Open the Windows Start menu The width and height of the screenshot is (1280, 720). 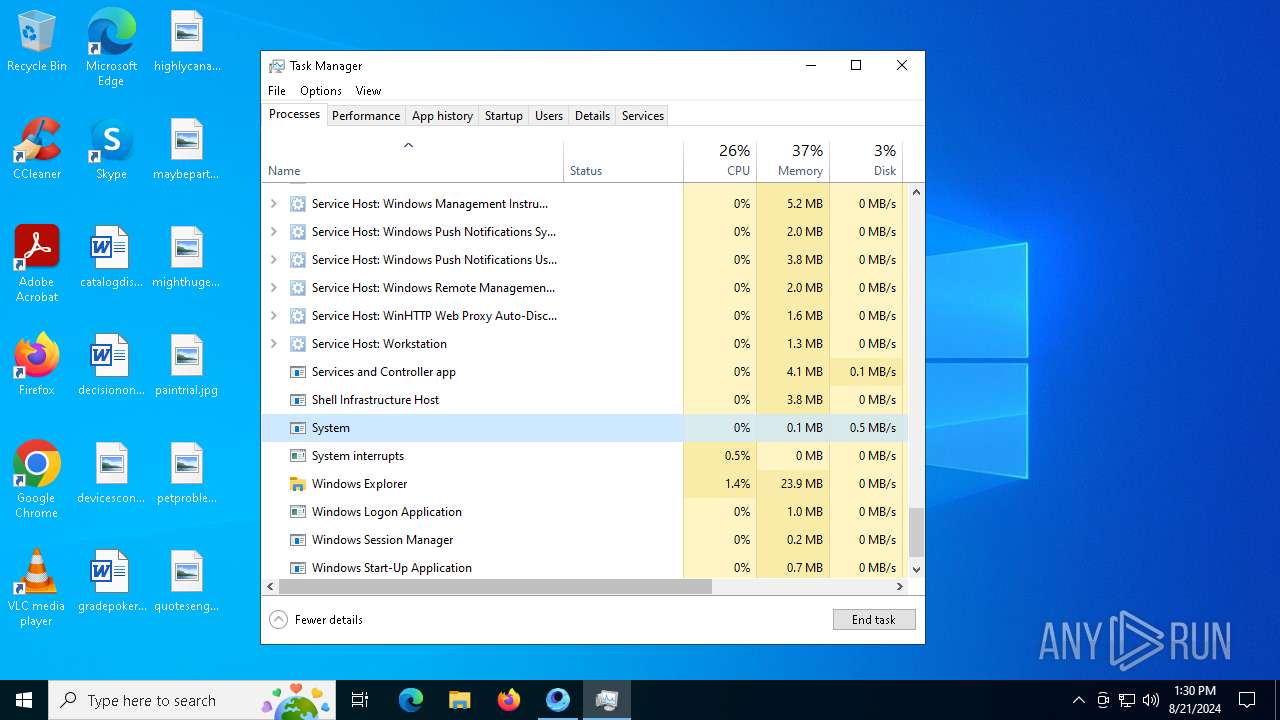[x=24, y=700]
